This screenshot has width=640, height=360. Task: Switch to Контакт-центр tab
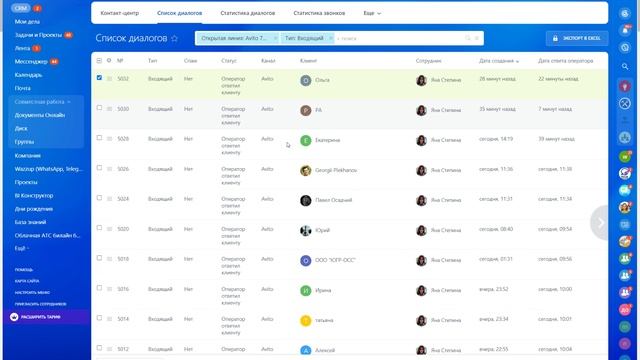point(120,13)
